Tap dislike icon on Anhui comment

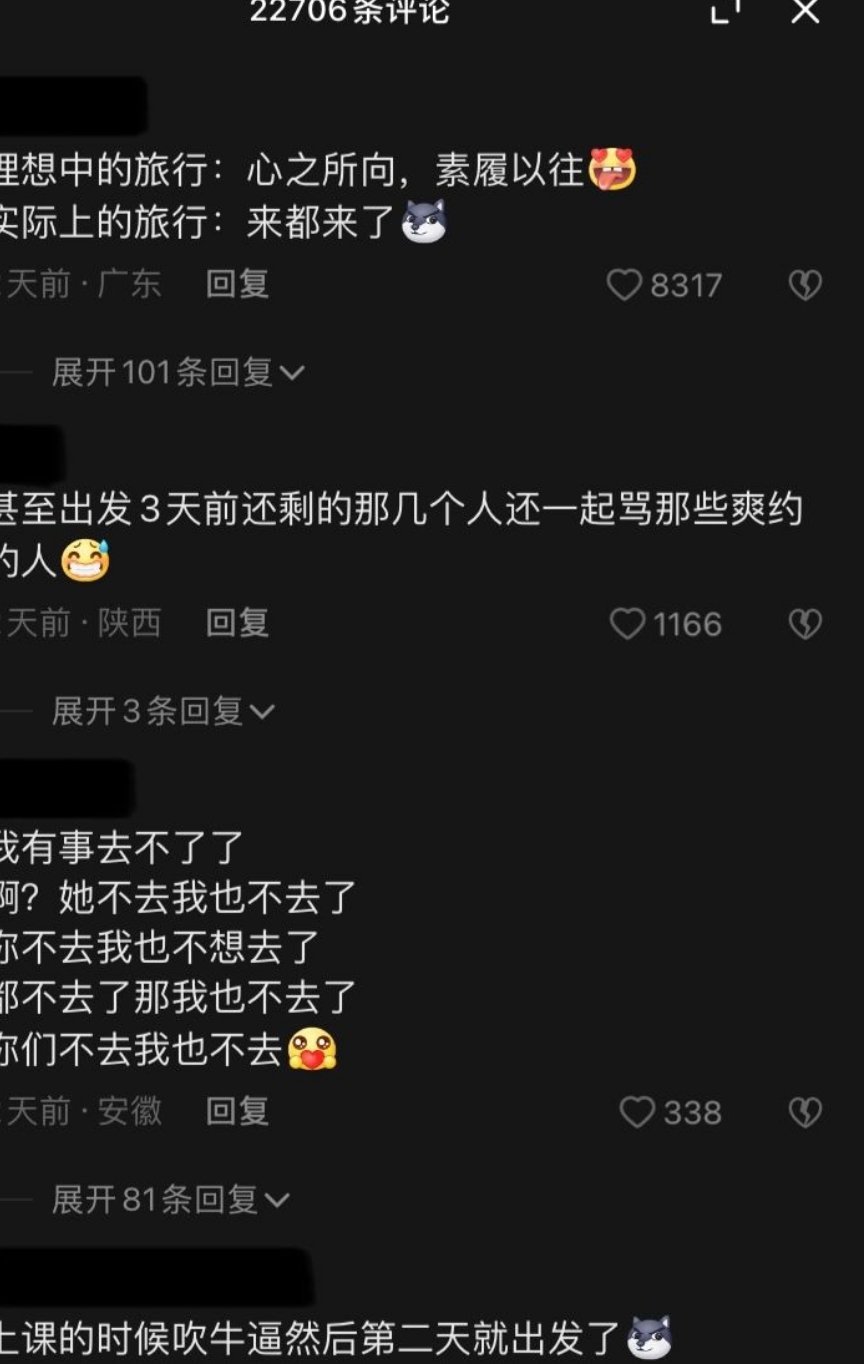[x=805, y=1112]
